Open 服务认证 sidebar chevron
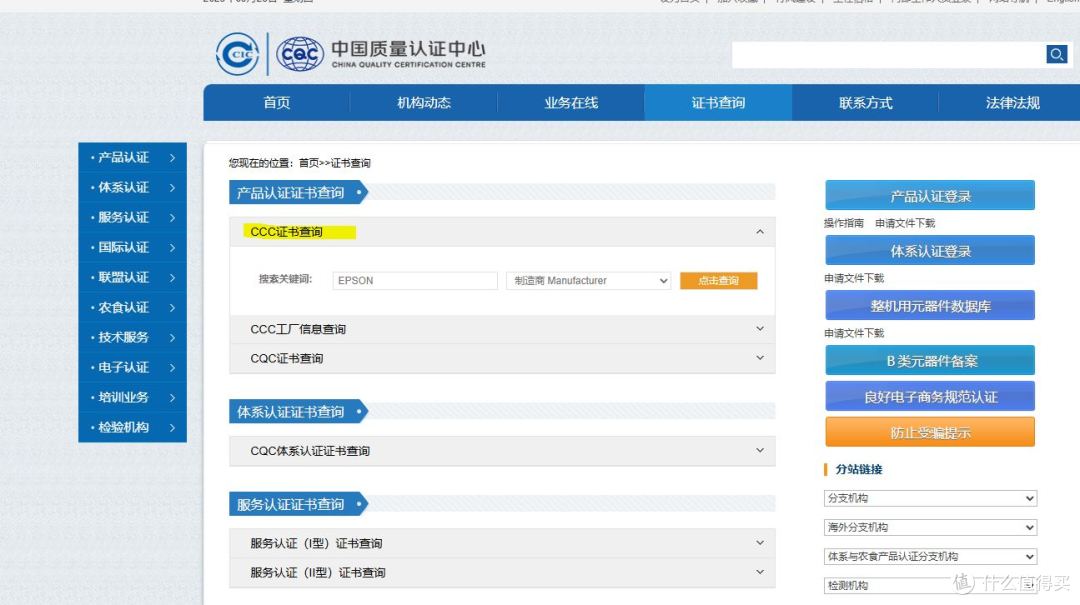The width and height of the screenshot is (1080, 605). click(x=172, y=218)
